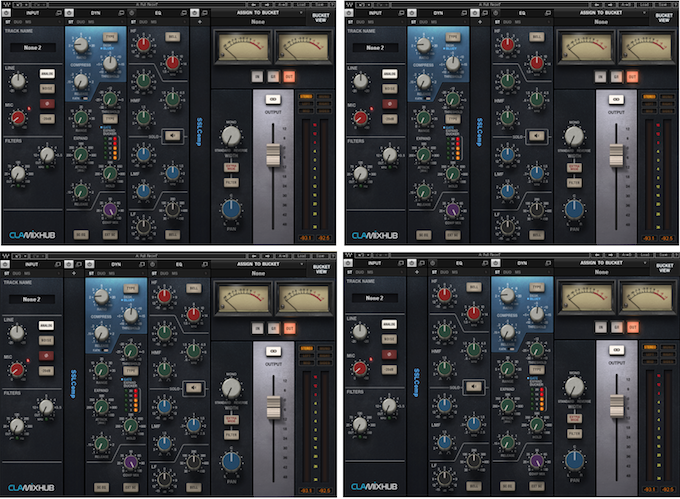Toggle DYN section power in top-right window
The height and width of the screenshot is (499, 680).
(412, 13)
